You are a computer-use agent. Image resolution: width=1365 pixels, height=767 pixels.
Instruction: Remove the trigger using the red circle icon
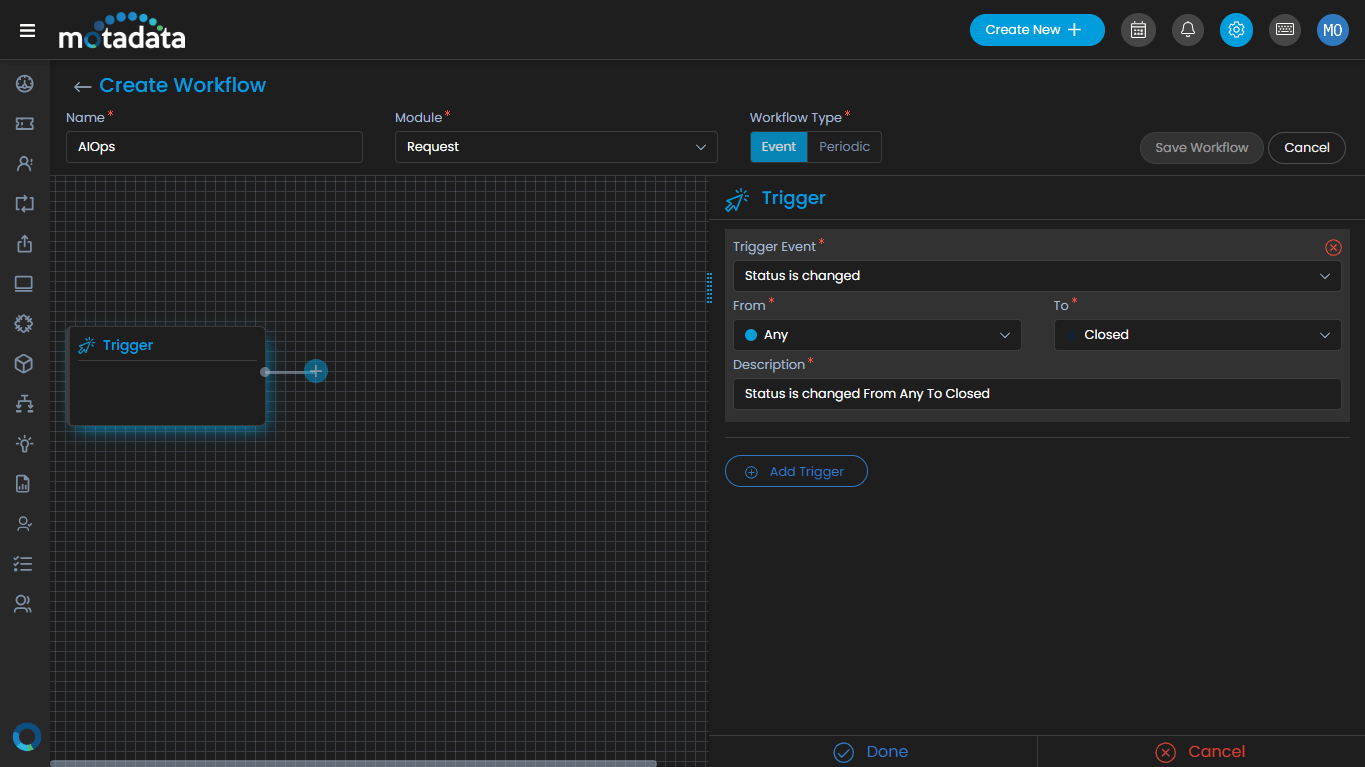point(1333,247)
